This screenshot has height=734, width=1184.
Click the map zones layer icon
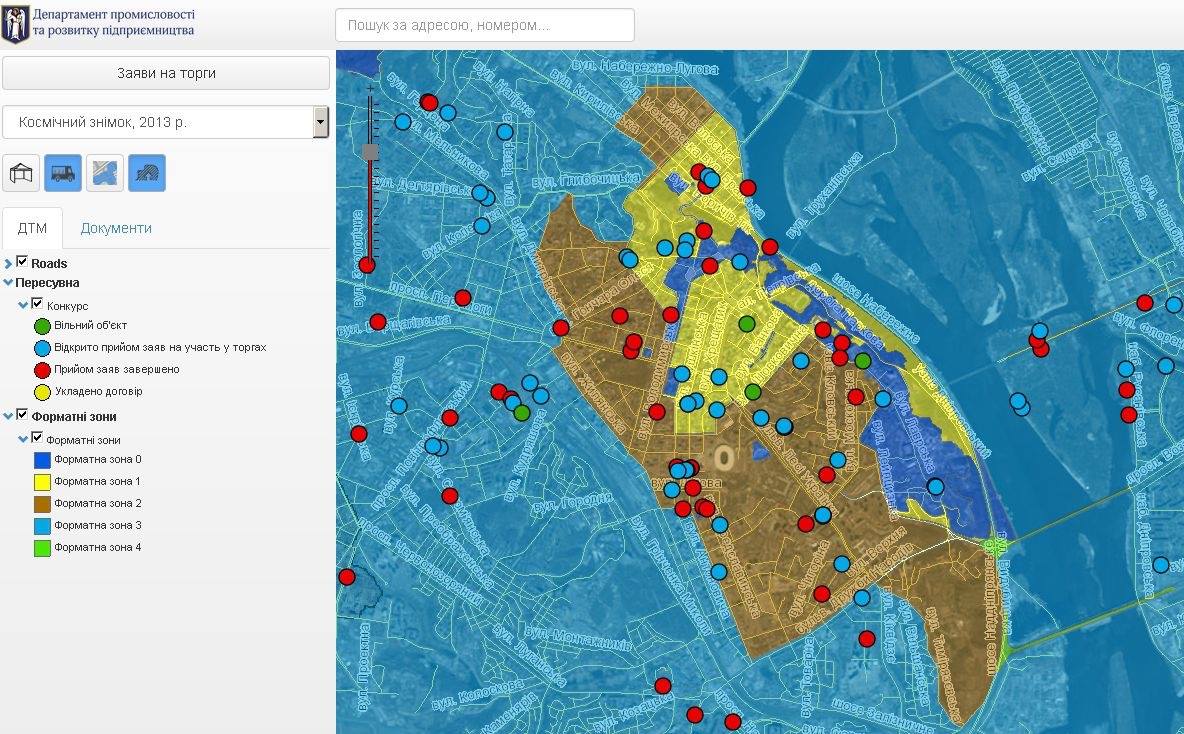pos(105,173)
